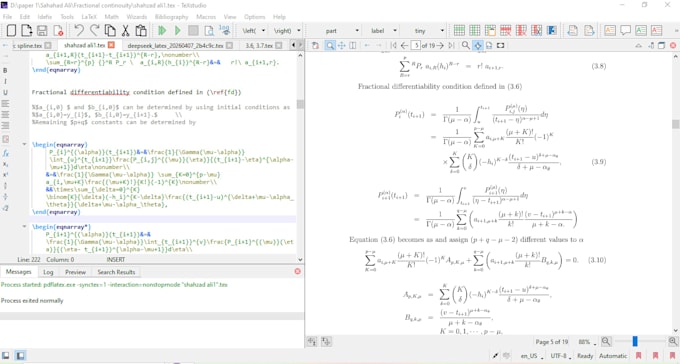
Task: Toggle the side panel from status bar icon
Action: [x=6, y=356]
